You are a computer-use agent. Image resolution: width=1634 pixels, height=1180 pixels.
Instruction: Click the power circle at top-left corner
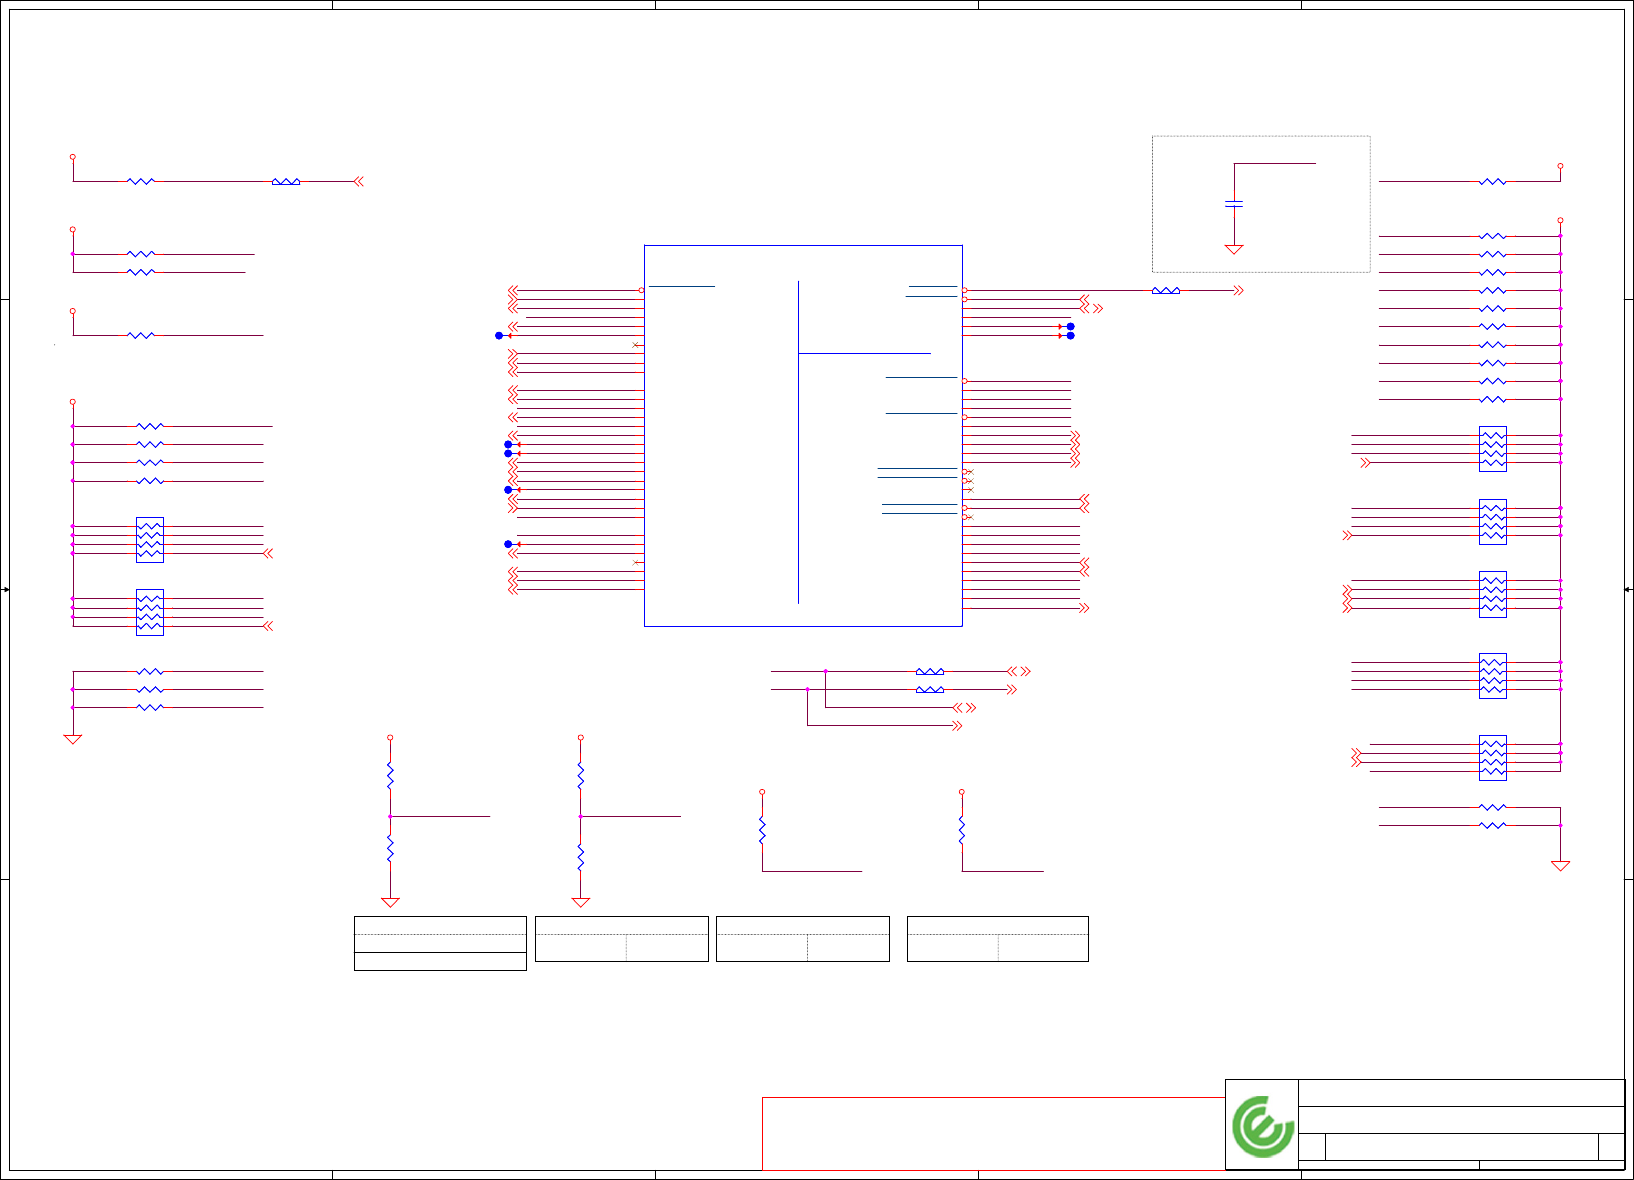pyautogui.click(x=73, y=157)
